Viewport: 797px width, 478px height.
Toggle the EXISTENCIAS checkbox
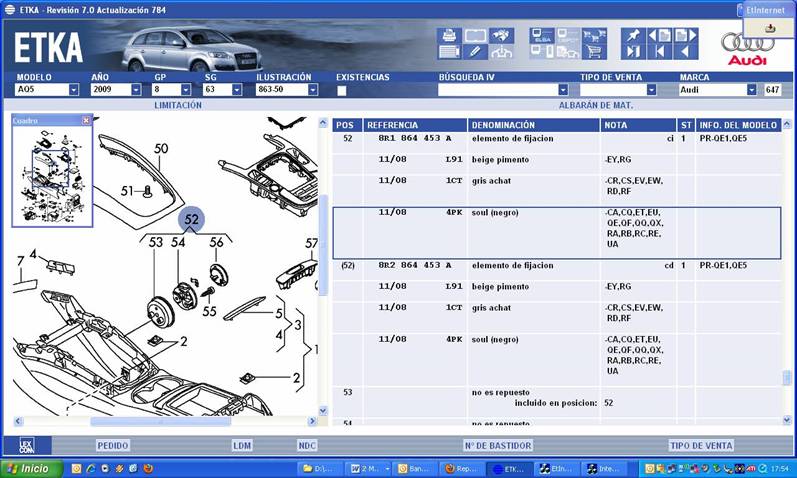342,91
